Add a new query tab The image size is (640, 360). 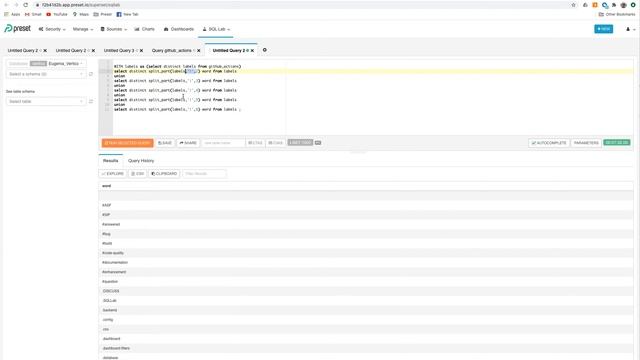(264, 50)
